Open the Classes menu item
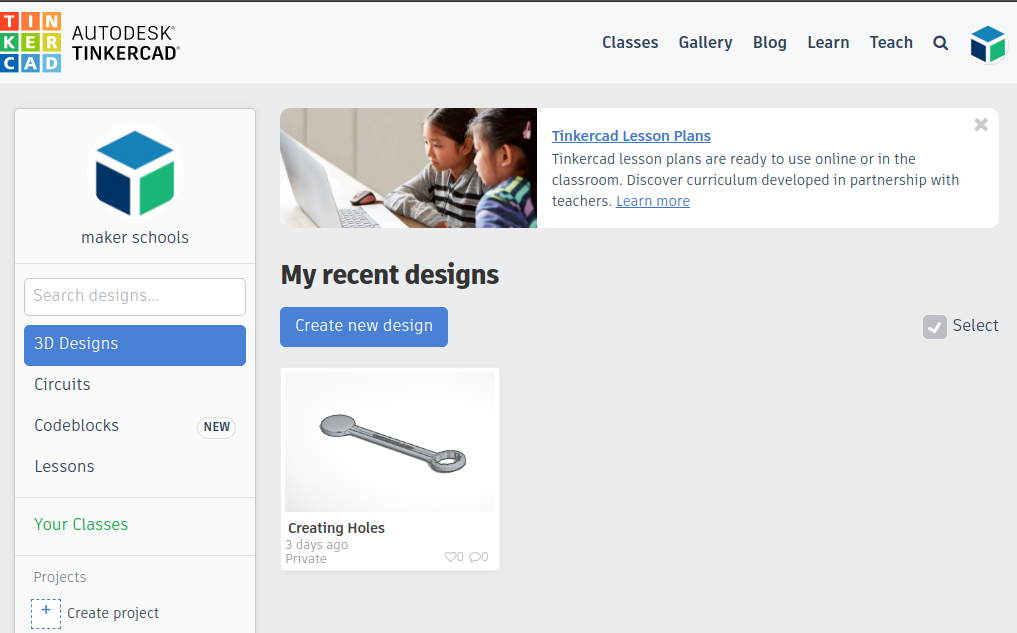1017x633 pixels. (x=630, y=43)
